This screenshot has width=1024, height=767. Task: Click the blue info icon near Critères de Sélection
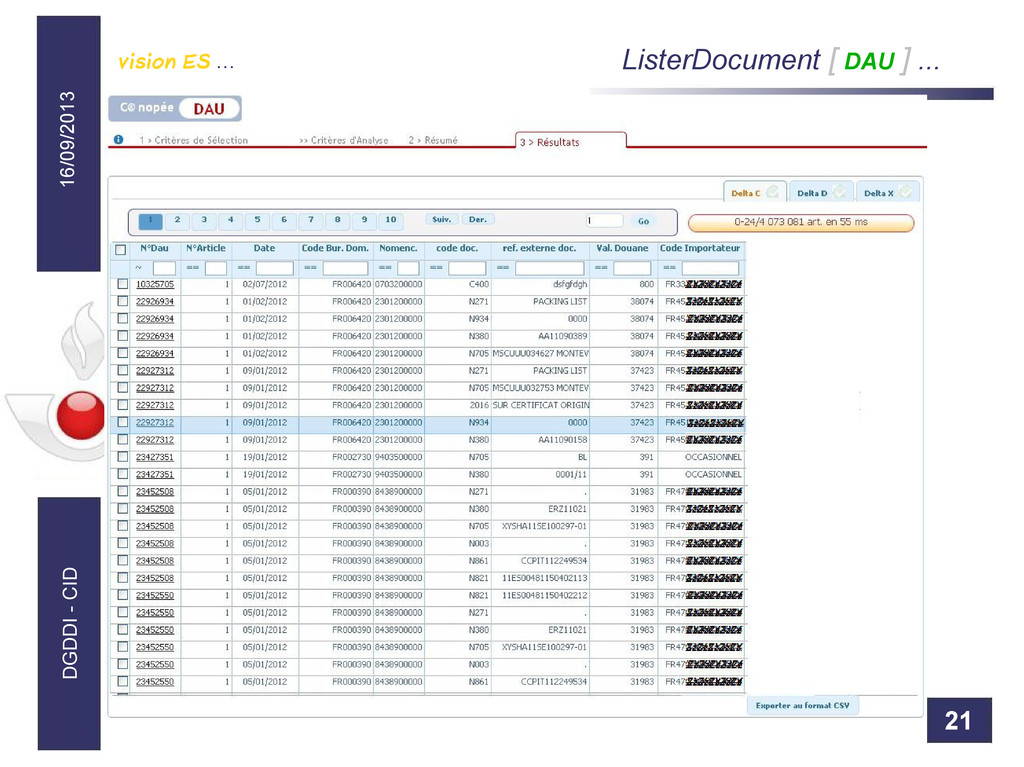pos(118,140)
